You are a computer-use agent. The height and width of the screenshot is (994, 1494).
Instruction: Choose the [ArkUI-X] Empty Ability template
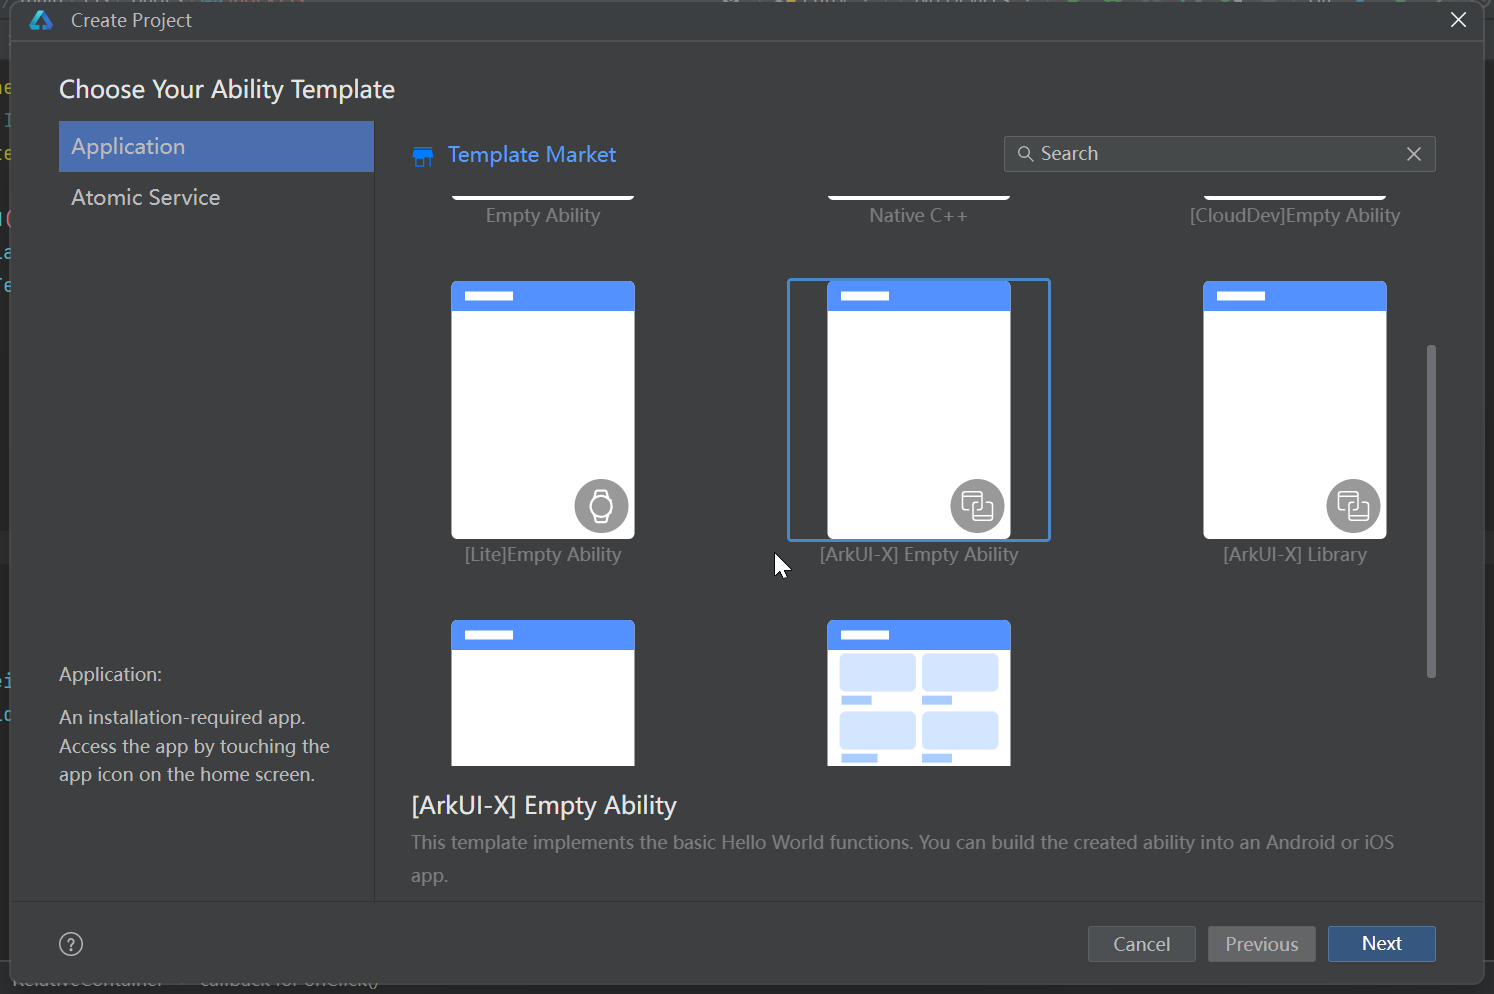[919, 410]
